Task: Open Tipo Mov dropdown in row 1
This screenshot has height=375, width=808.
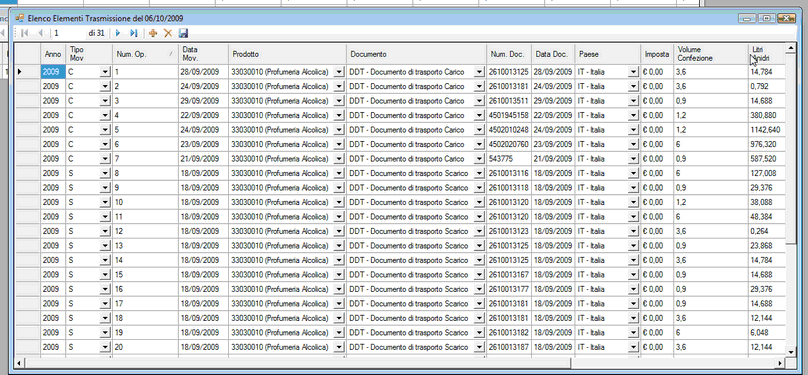Action: tap(105, 72)
